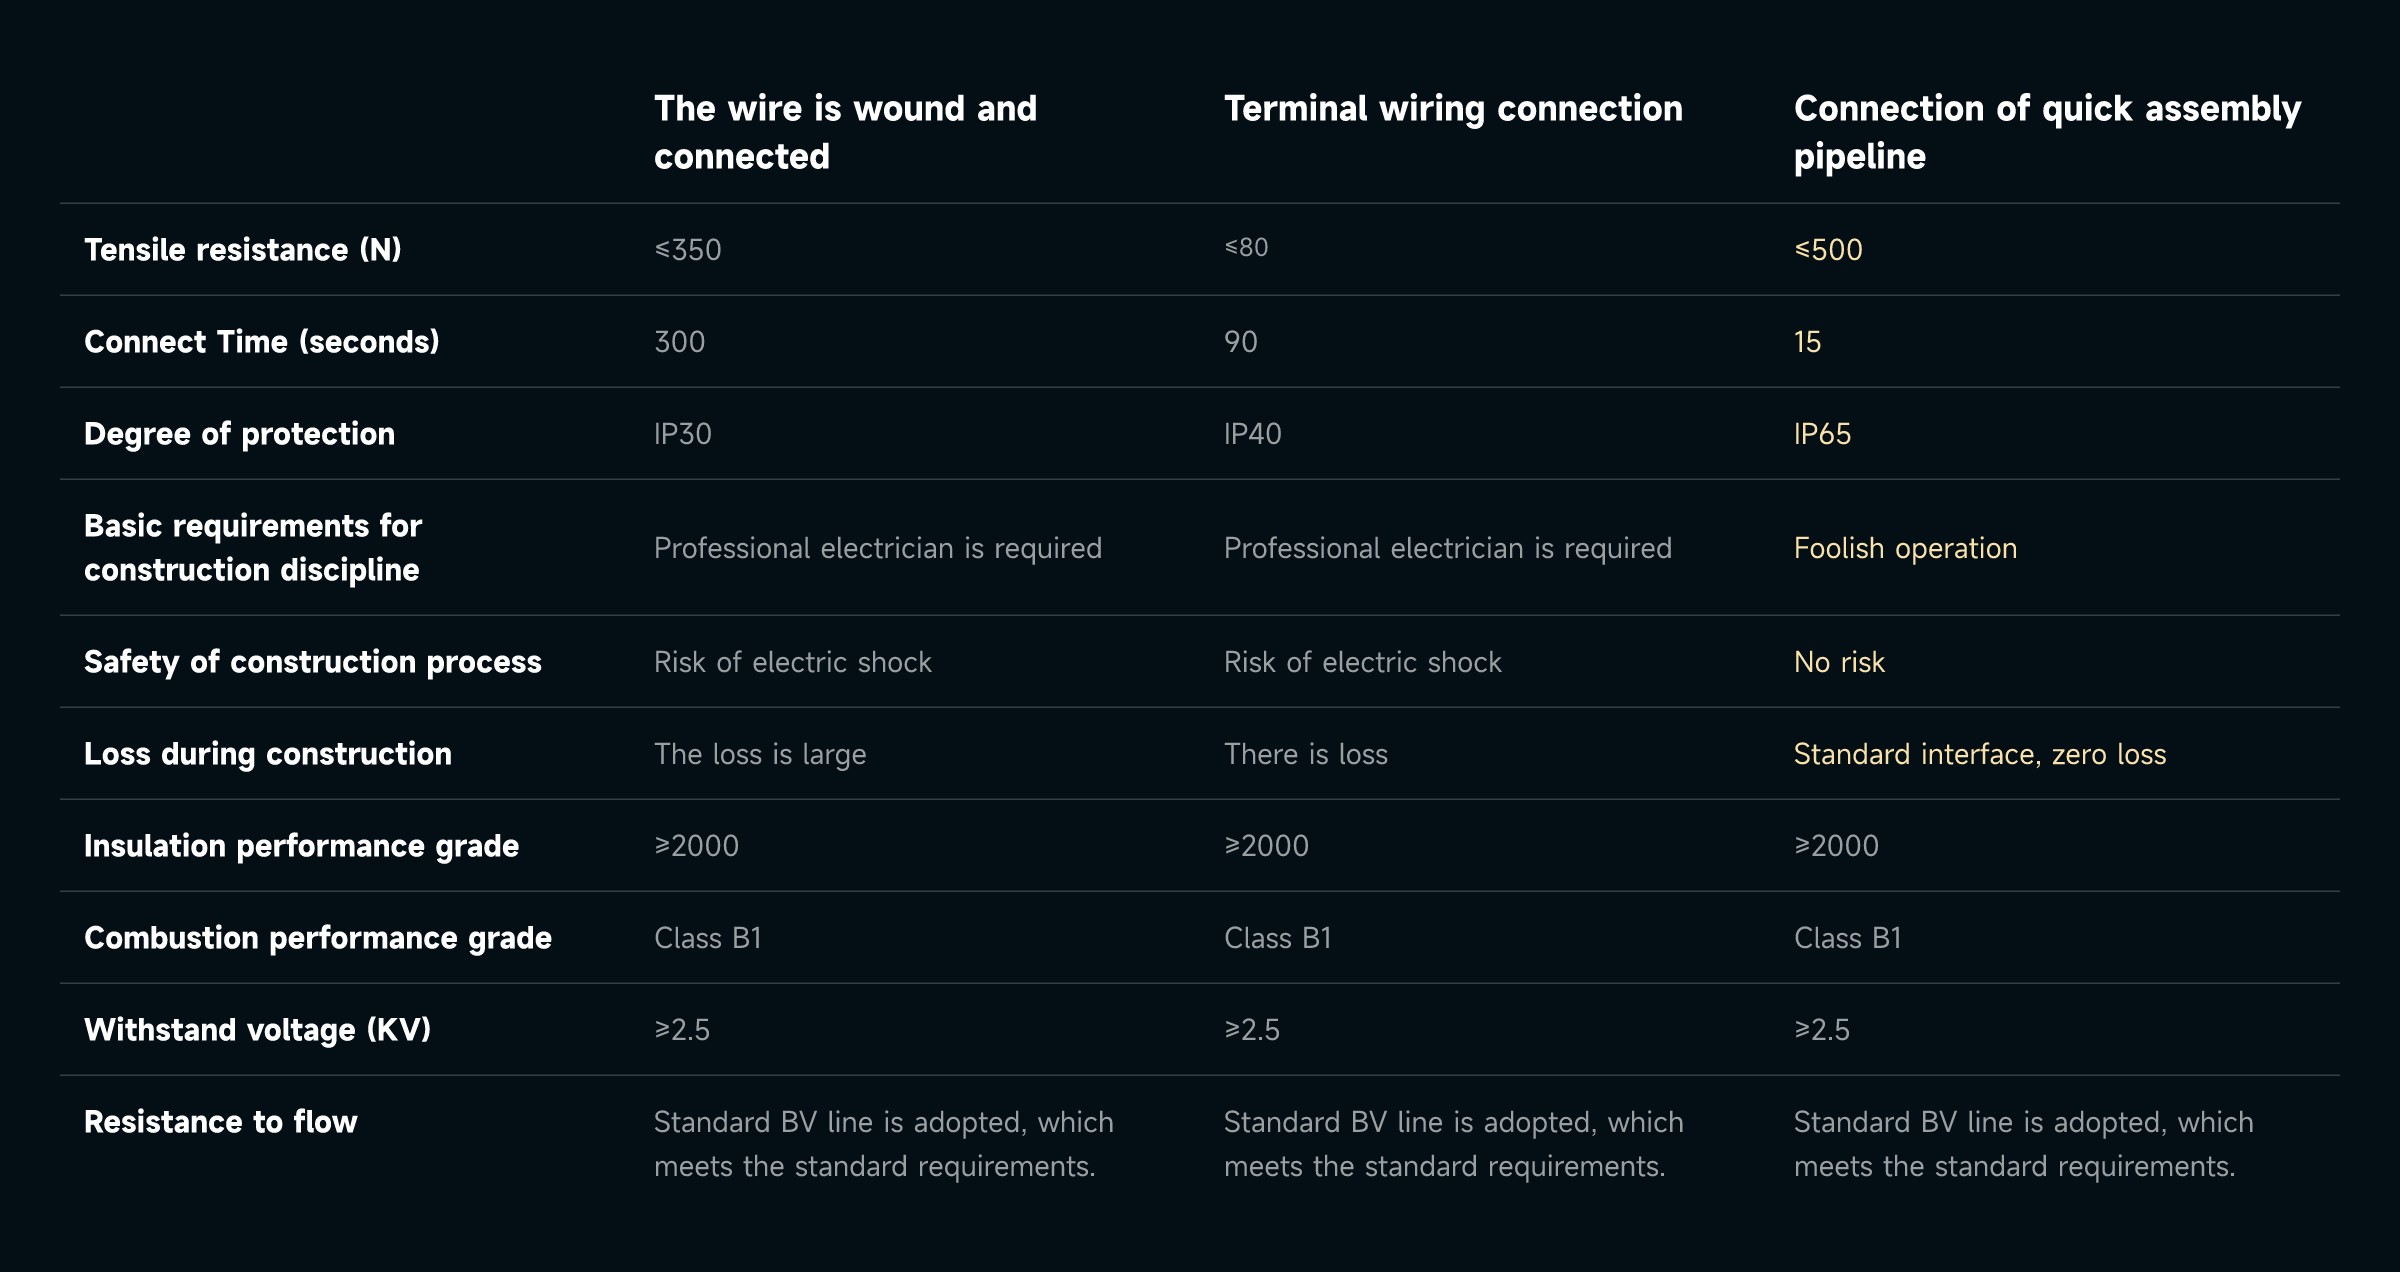Click the 'Degree of protection' row header
Viewport: 2400px width, 1272px height.
tap(240, 434)
